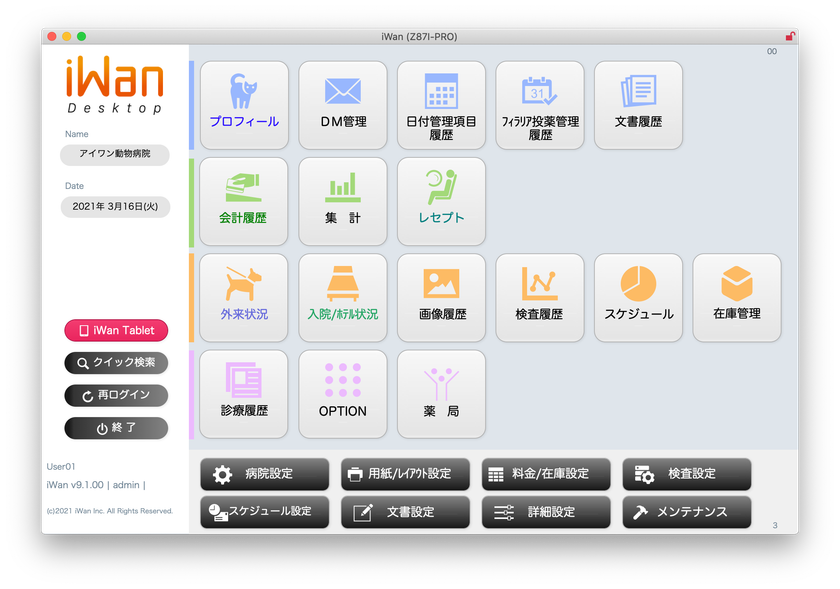Open 文書履歴 documents tile
The width and height of the screenshot is (840, 589).
tap(639, 105)
